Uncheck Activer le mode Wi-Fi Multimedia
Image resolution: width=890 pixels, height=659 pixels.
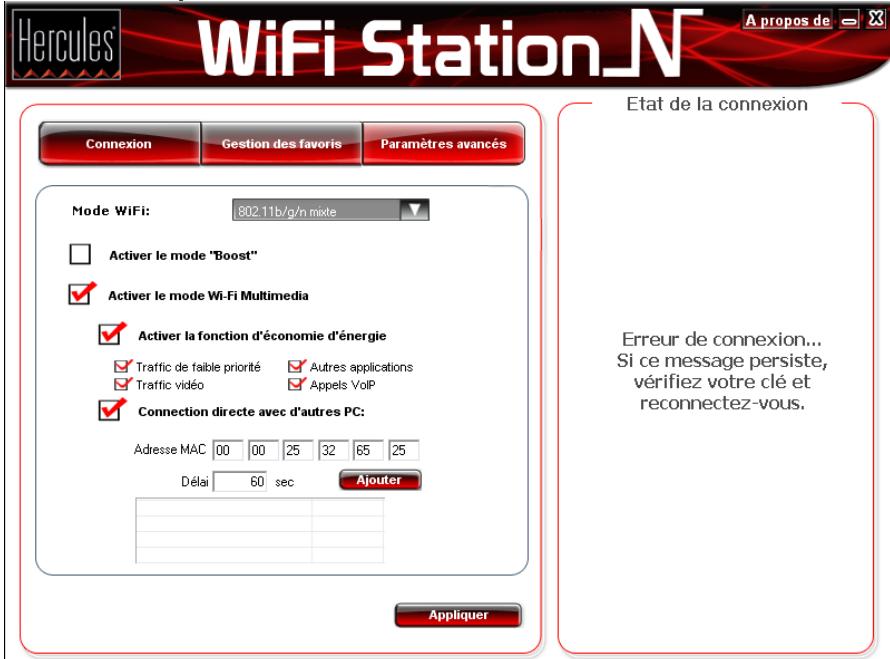click(x=80, y=294)
